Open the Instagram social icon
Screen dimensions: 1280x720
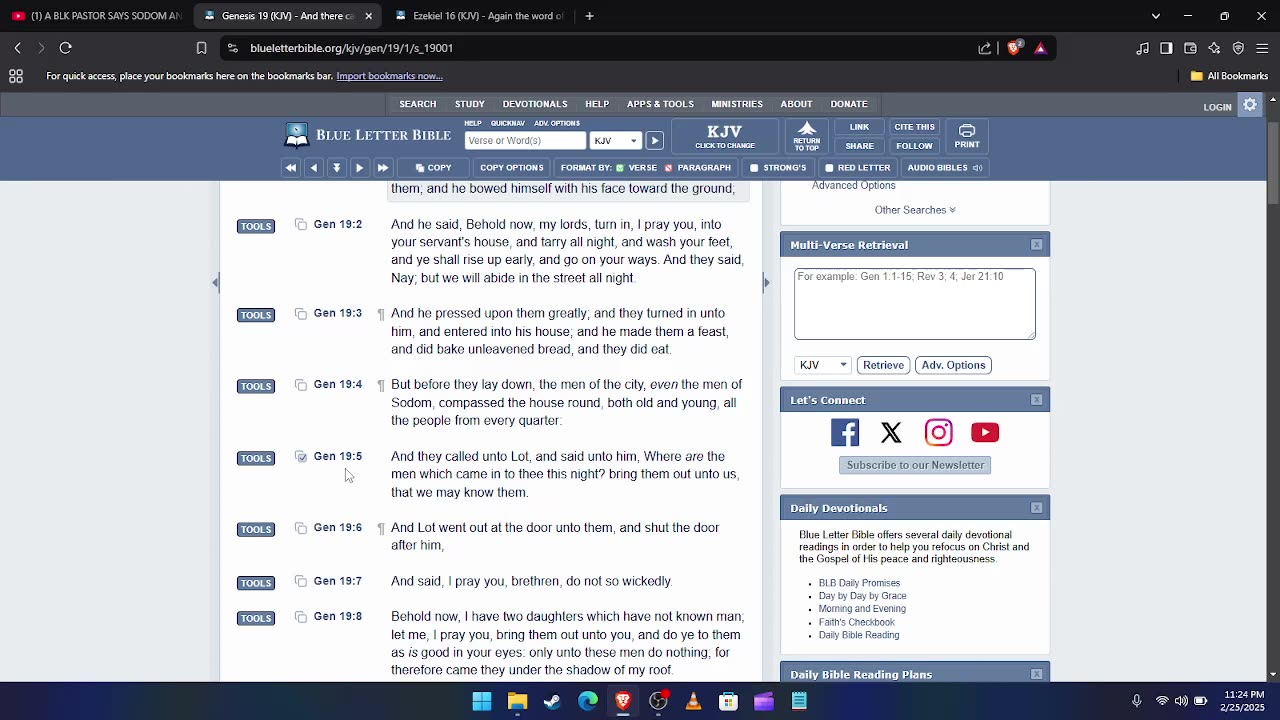click(x=938, y=432)
